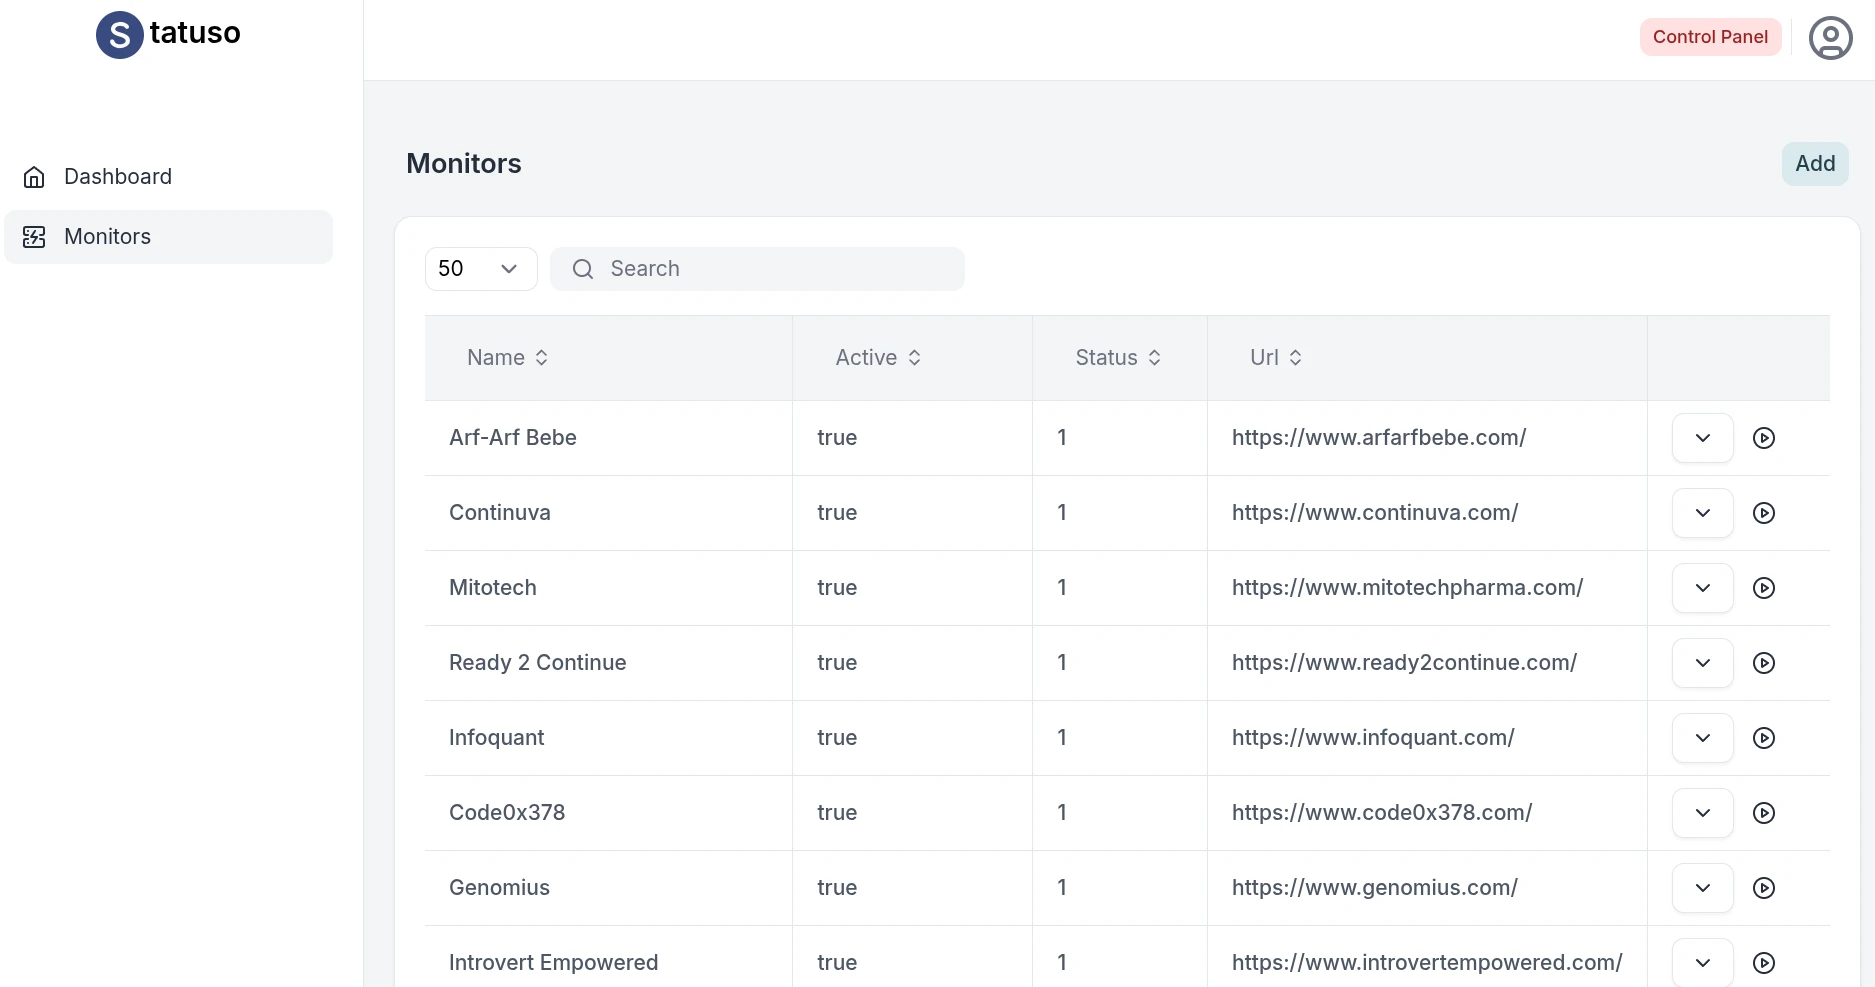Open the Control Panel
This screenshot has height=987, width=1875.
(x=1710, y=37)
